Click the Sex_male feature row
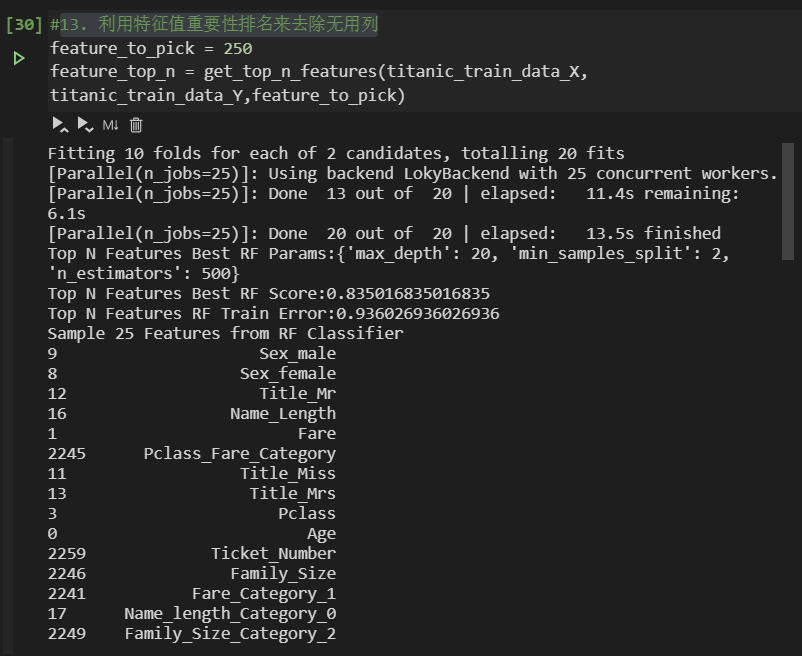The image size is (802, 656). pyautogui.click(x=297, y=353)
